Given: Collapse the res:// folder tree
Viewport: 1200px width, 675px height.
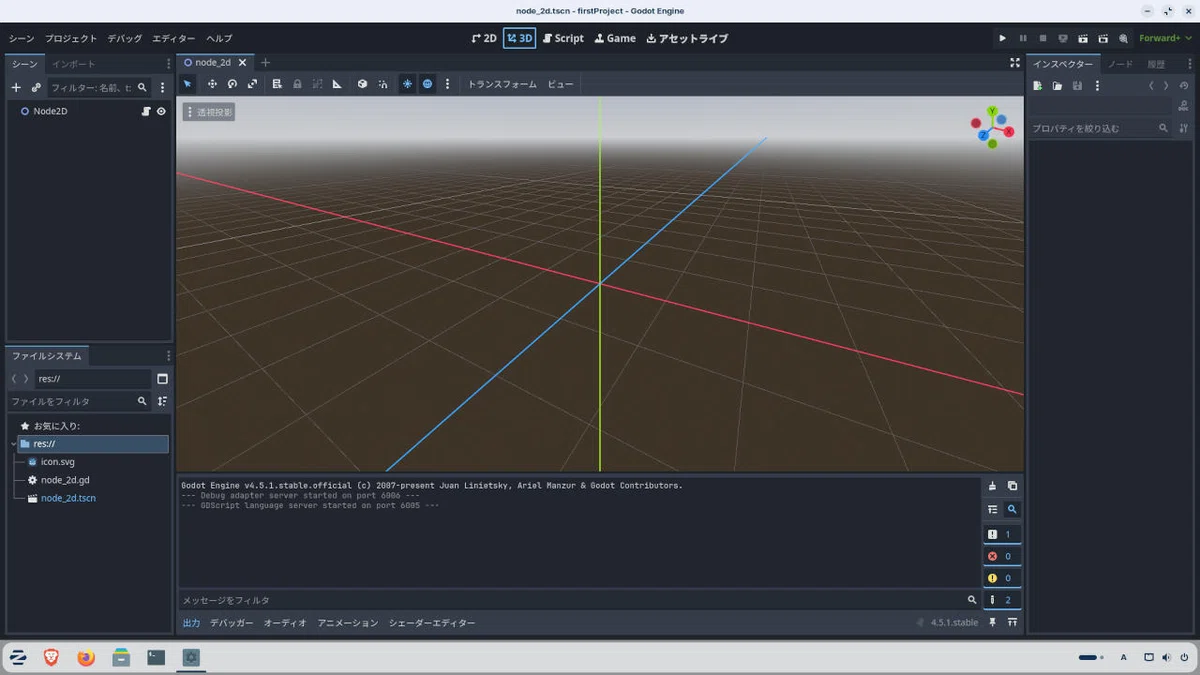Looking at the screenshot, I should pos(14,444).
